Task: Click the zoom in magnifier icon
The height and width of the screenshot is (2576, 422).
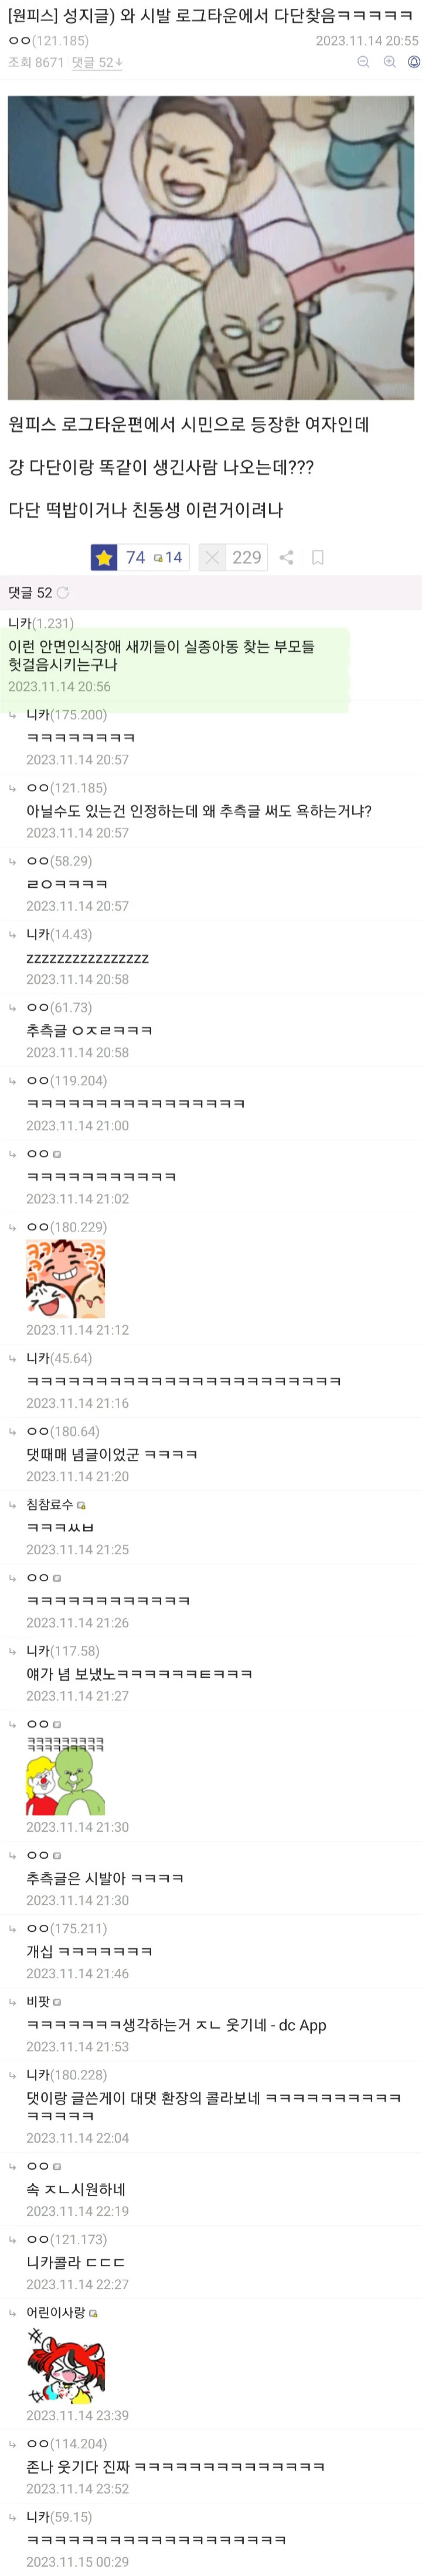Action: 389,62
